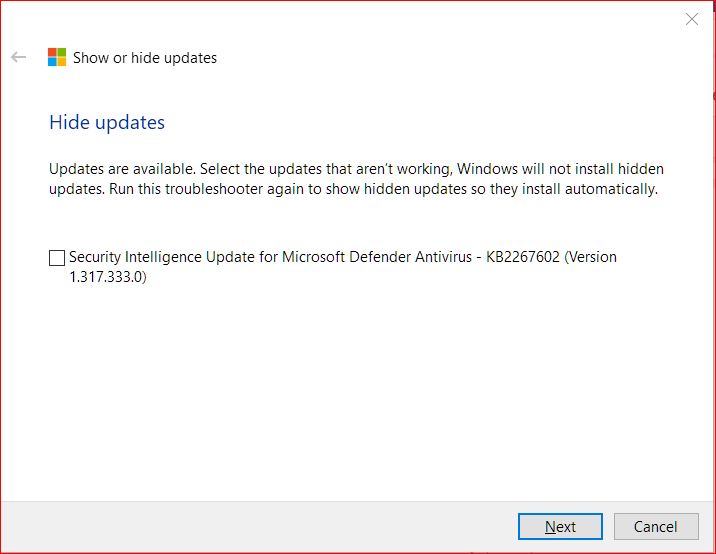Tick the Security Intelligence Update checkbox
Viewport: 716px width, 554px height.
57,258
